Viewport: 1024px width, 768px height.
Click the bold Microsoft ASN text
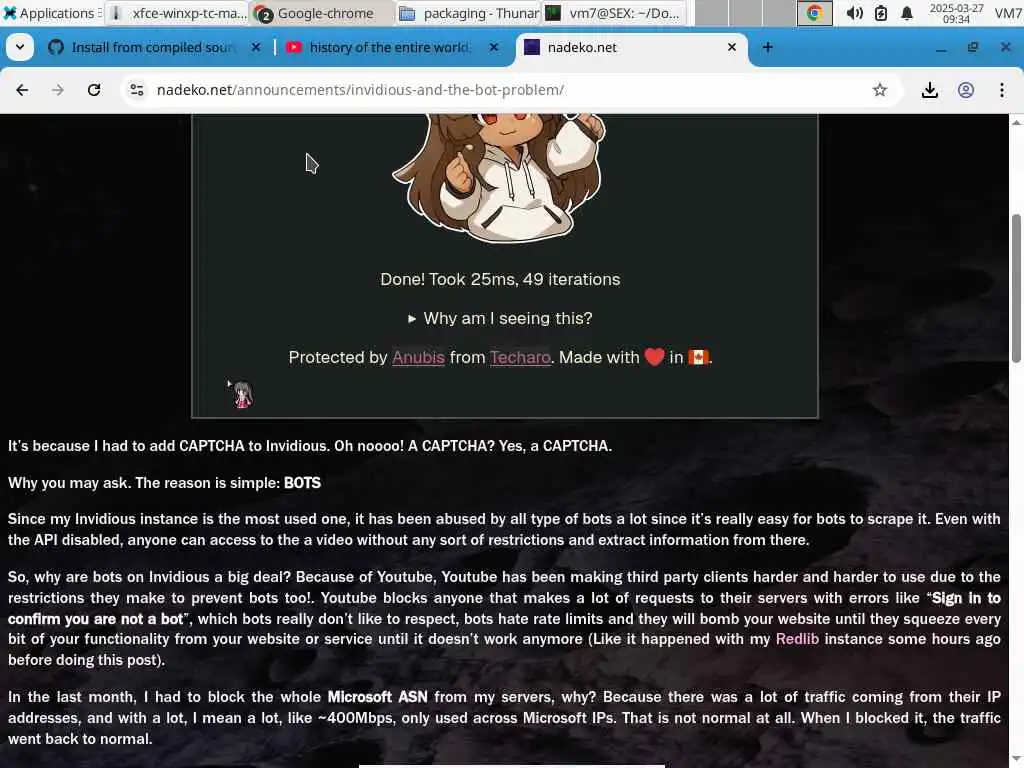pos(377,697)
